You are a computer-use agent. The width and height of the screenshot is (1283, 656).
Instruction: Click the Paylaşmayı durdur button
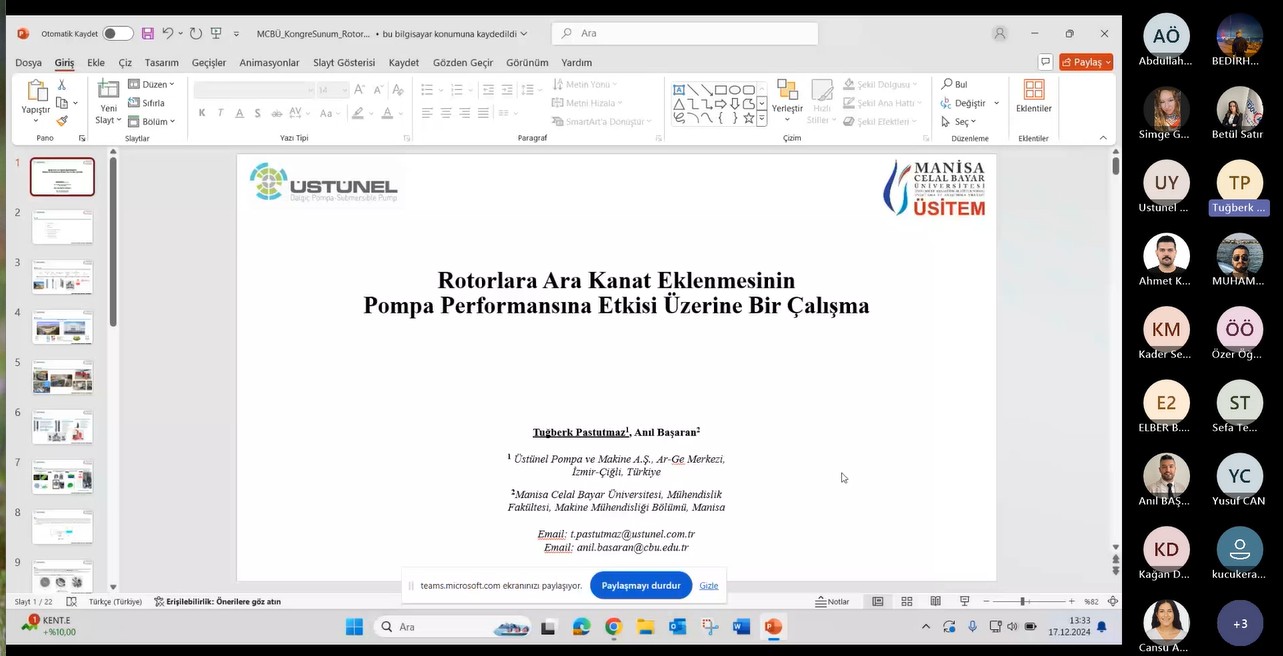coord(640,586)
